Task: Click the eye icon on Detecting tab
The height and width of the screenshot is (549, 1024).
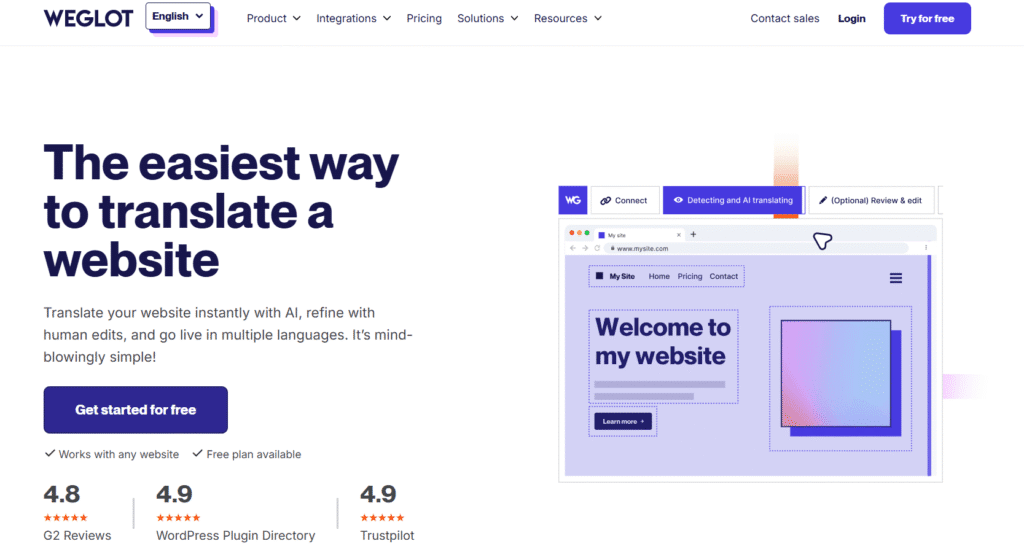Action: coord(678,200)
